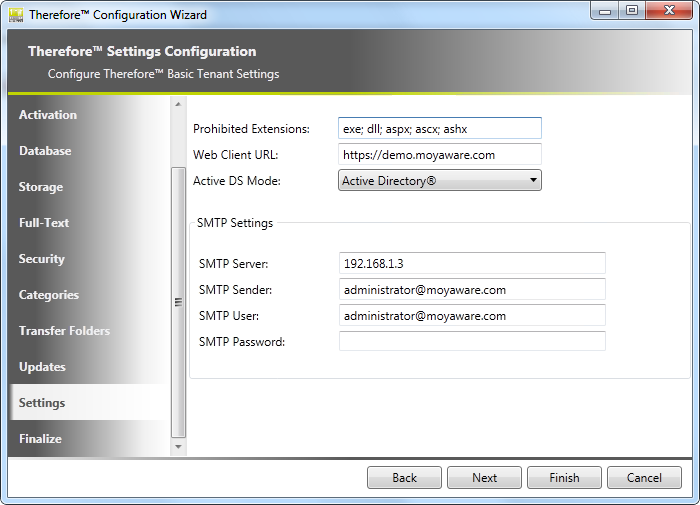Open the Security settings step

[42, 259]
